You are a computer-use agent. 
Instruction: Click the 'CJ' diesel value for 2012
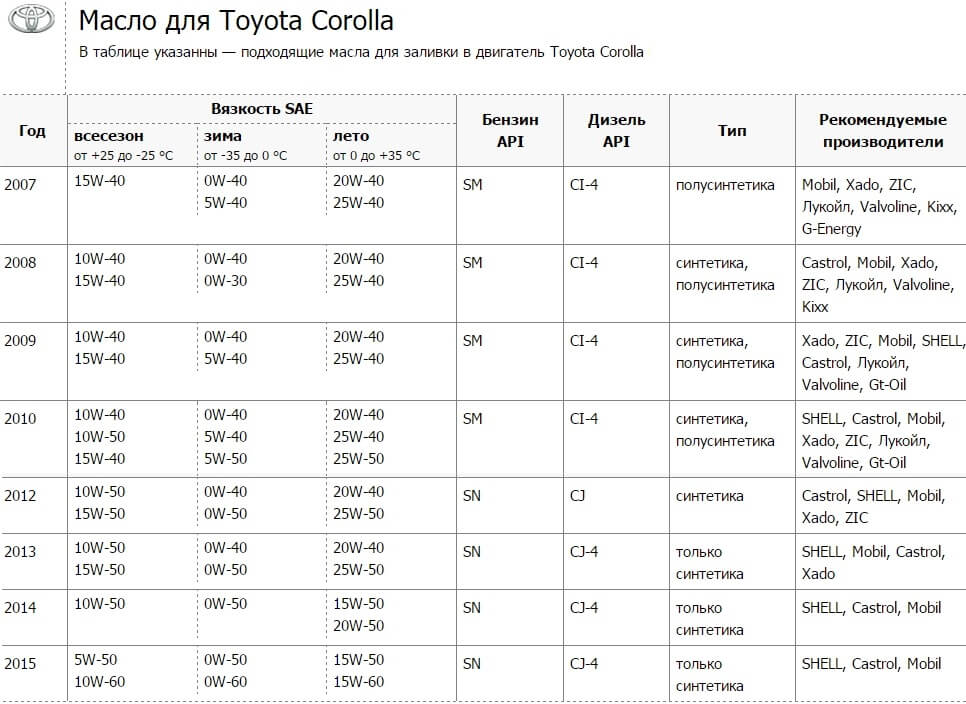579,496
